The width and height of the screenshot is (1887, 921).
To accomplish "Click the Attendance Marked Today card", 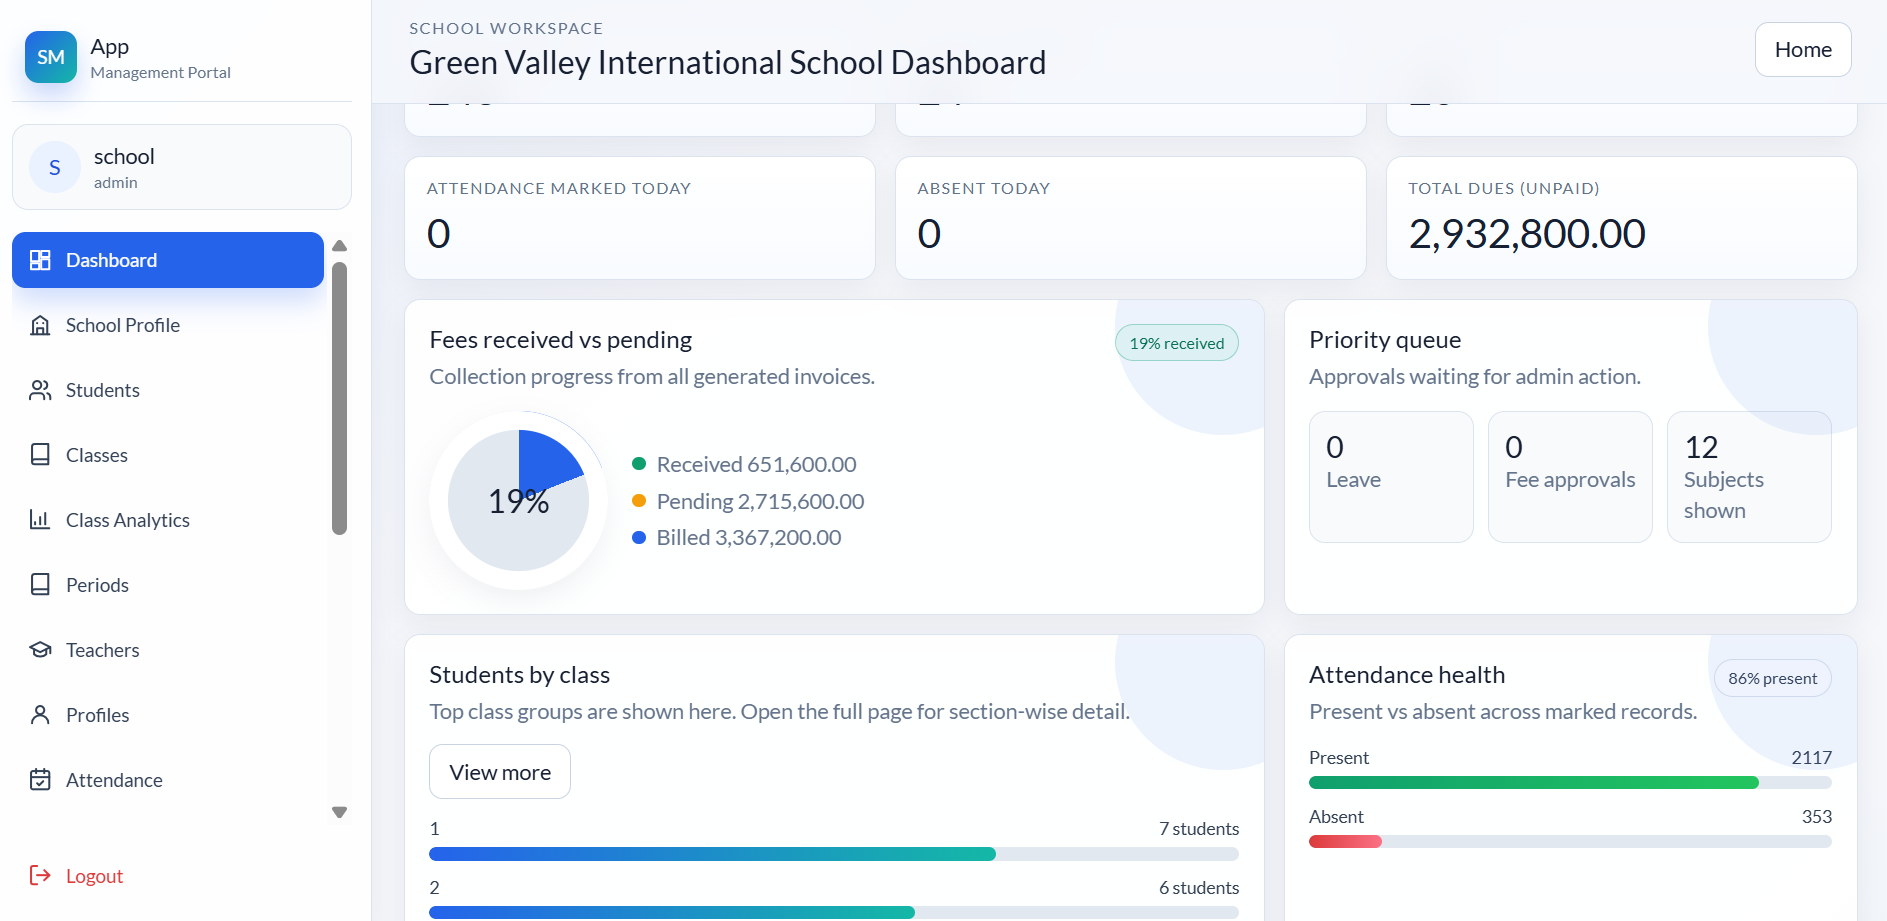I will pyautogui.click(x=640, y=218).
